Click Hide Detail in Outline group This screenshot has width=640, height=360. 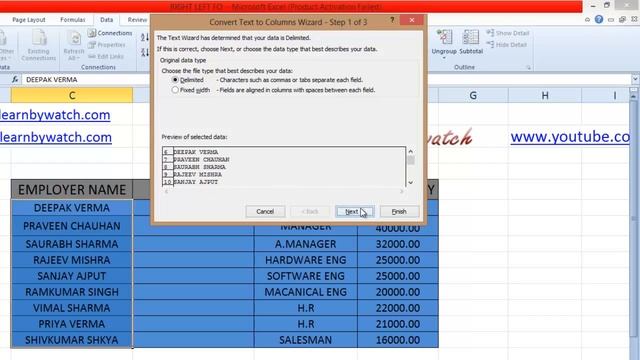point(507,45)
